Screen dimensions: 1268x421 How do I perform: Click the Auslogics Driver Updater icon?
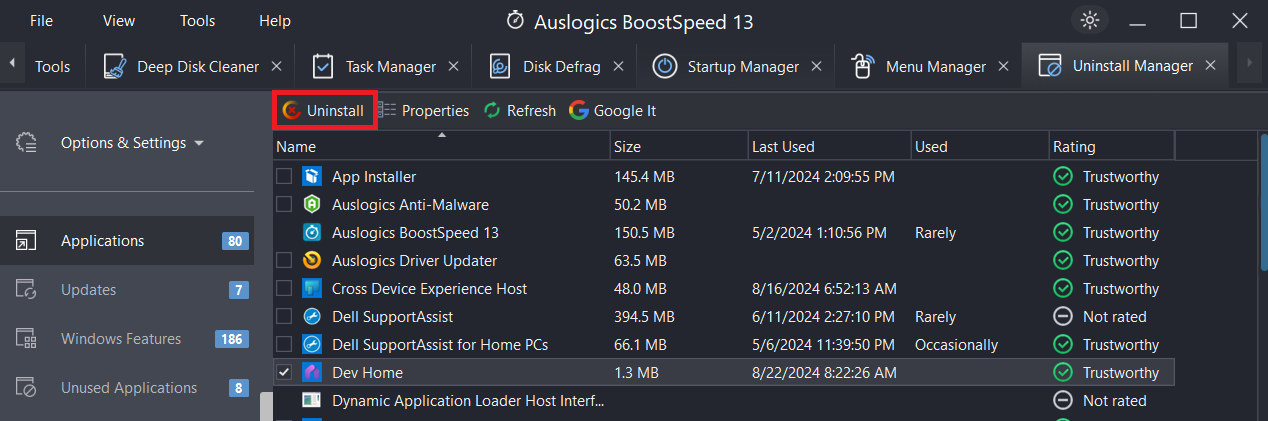pos(312,260)
